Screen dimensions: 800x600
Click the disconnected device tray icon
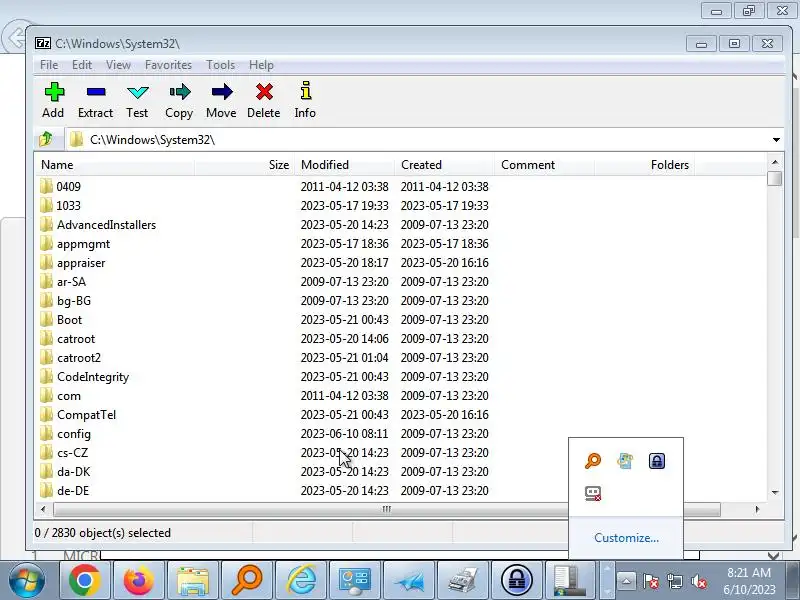tap(593, 493)
